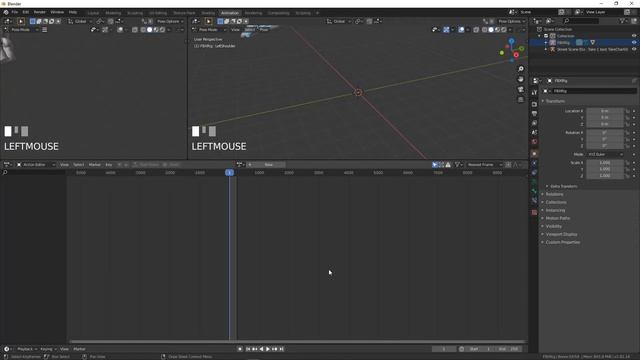Open the Output properties tab icon

click(x=534, y=114)
